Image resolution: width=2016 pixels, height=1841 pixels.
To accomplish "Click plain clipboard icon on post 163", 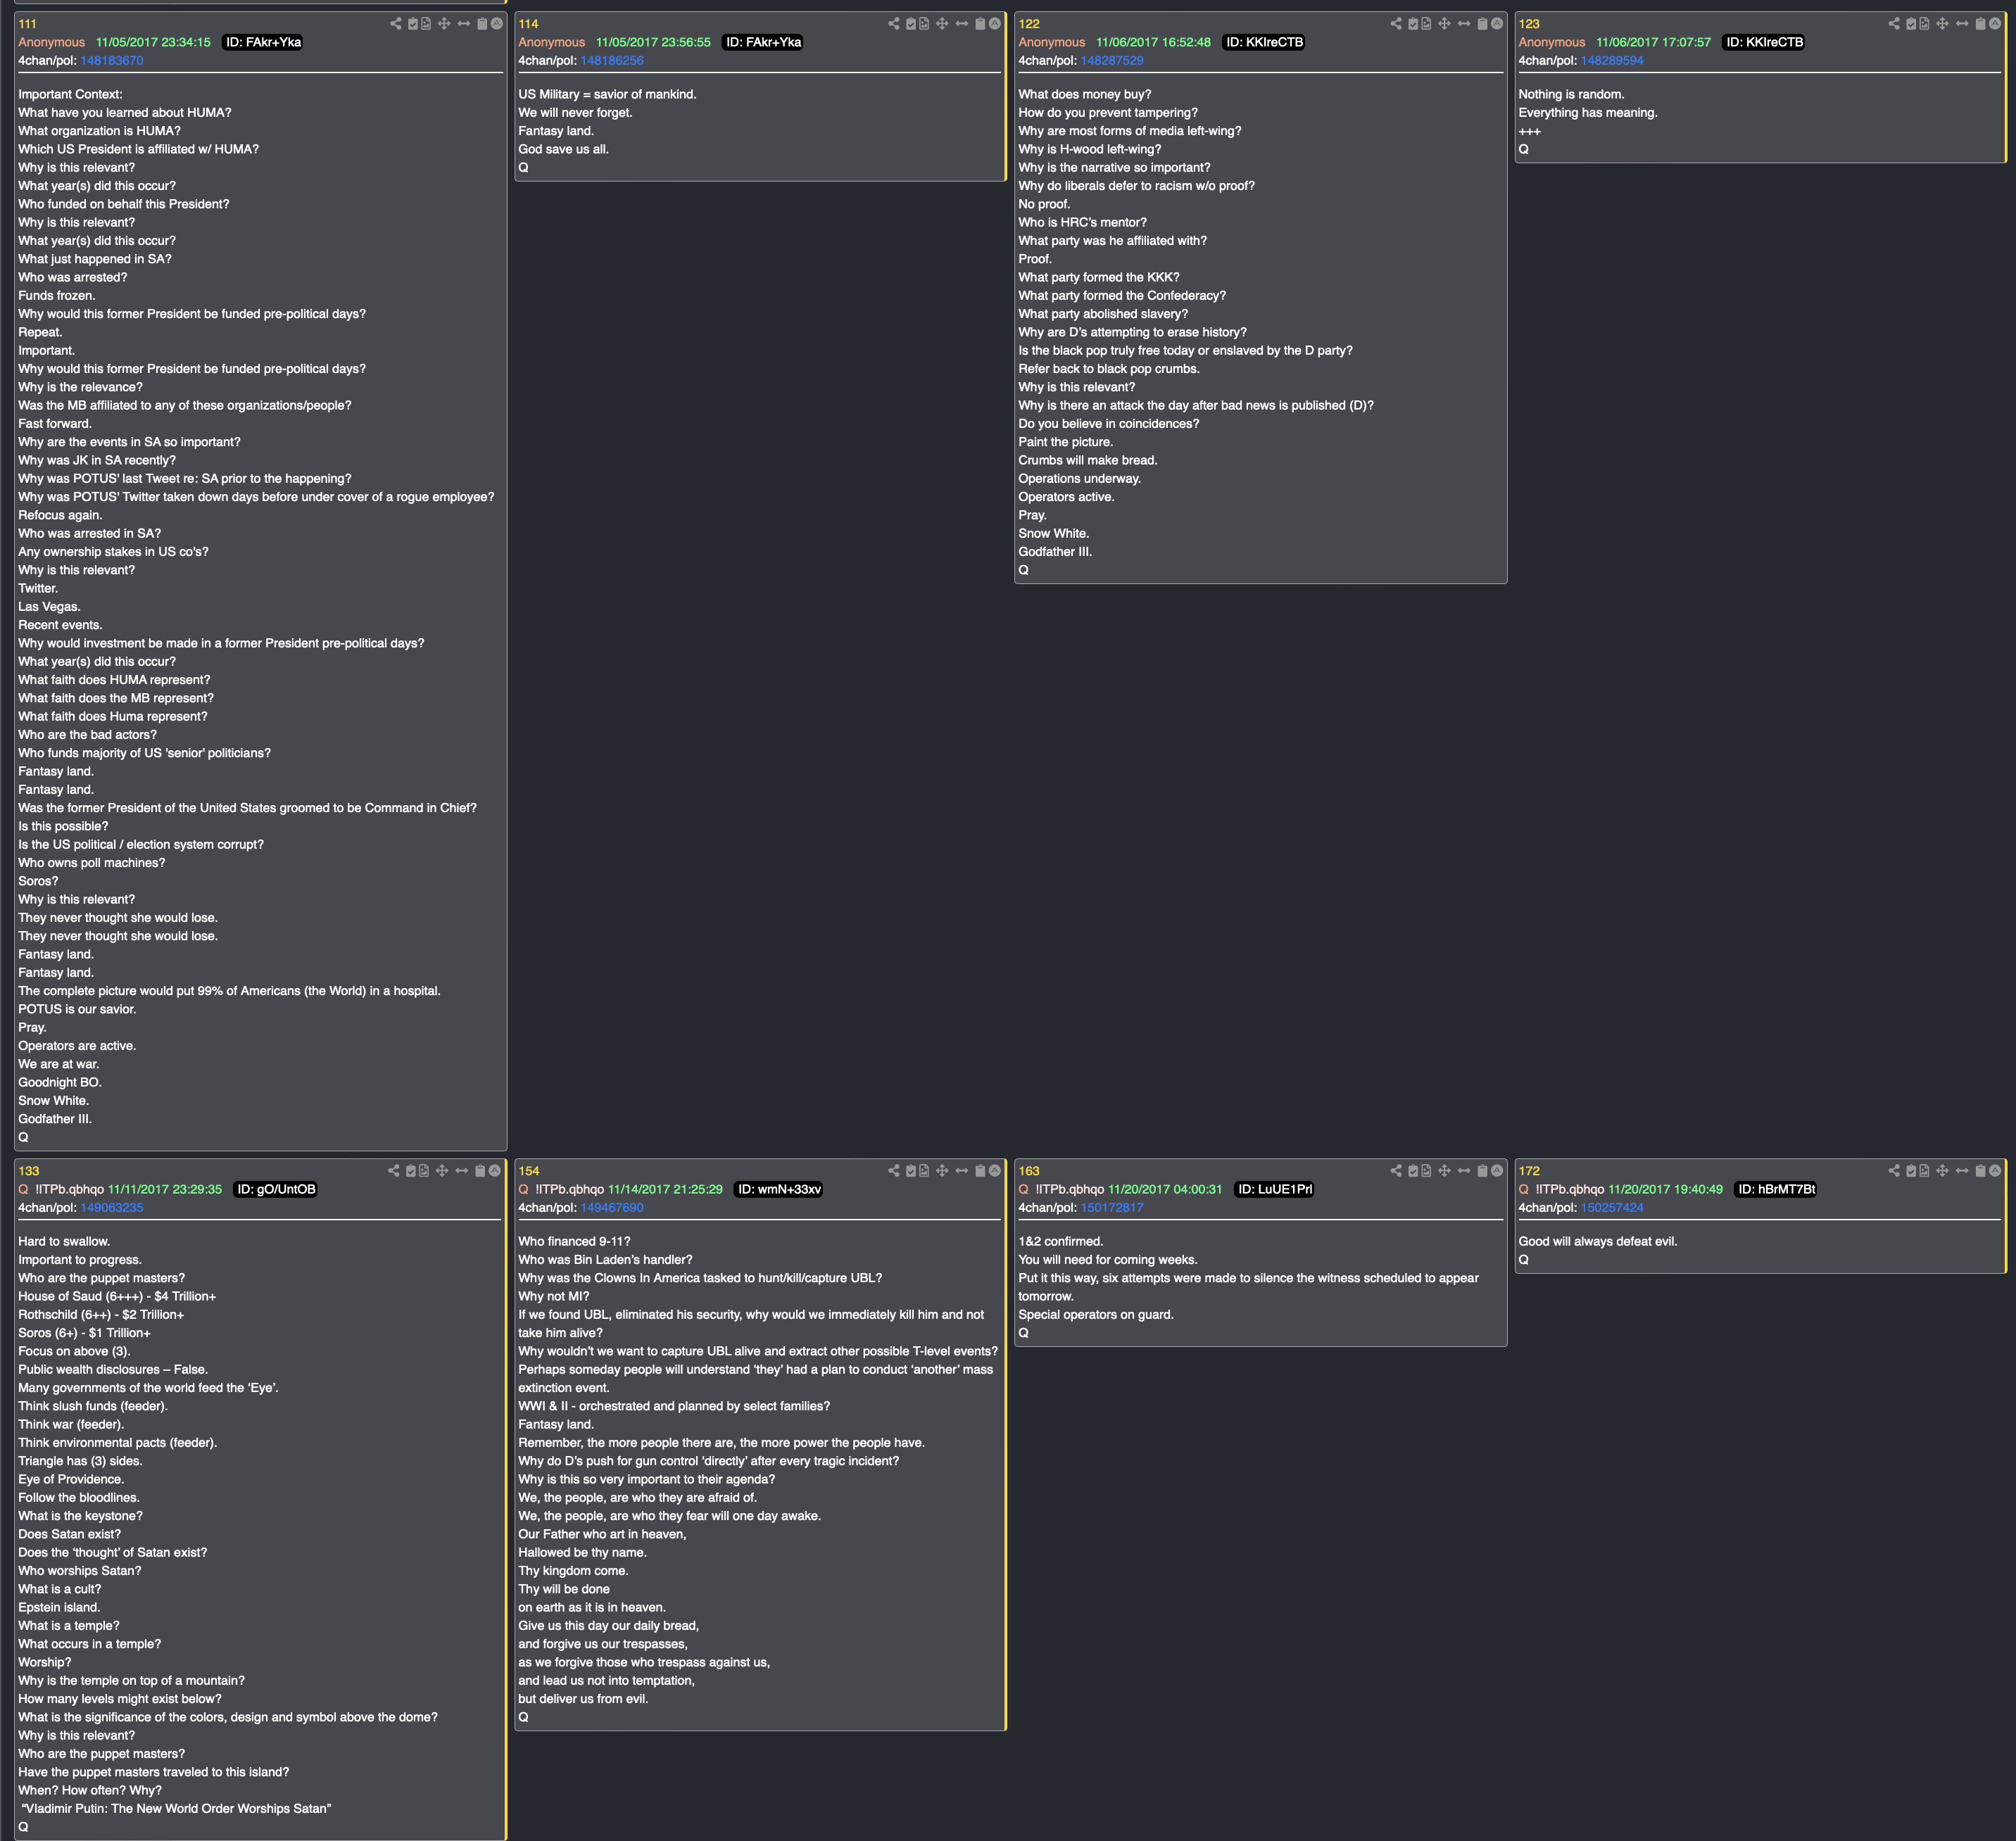I will [1482, 1170].
